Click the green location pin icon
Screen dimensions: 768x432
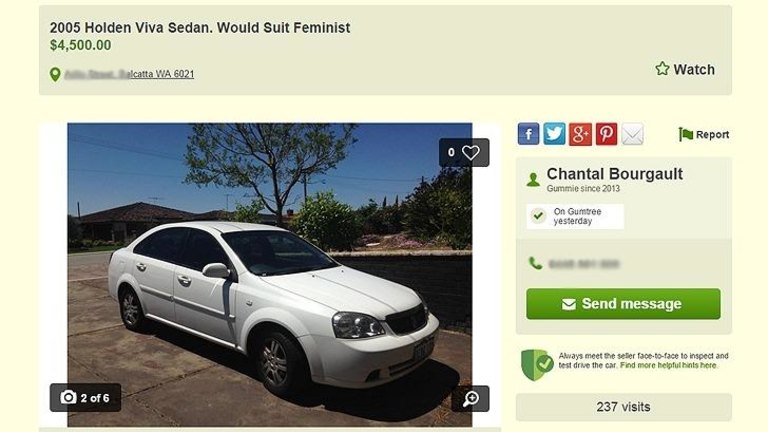tap(55, 74)
